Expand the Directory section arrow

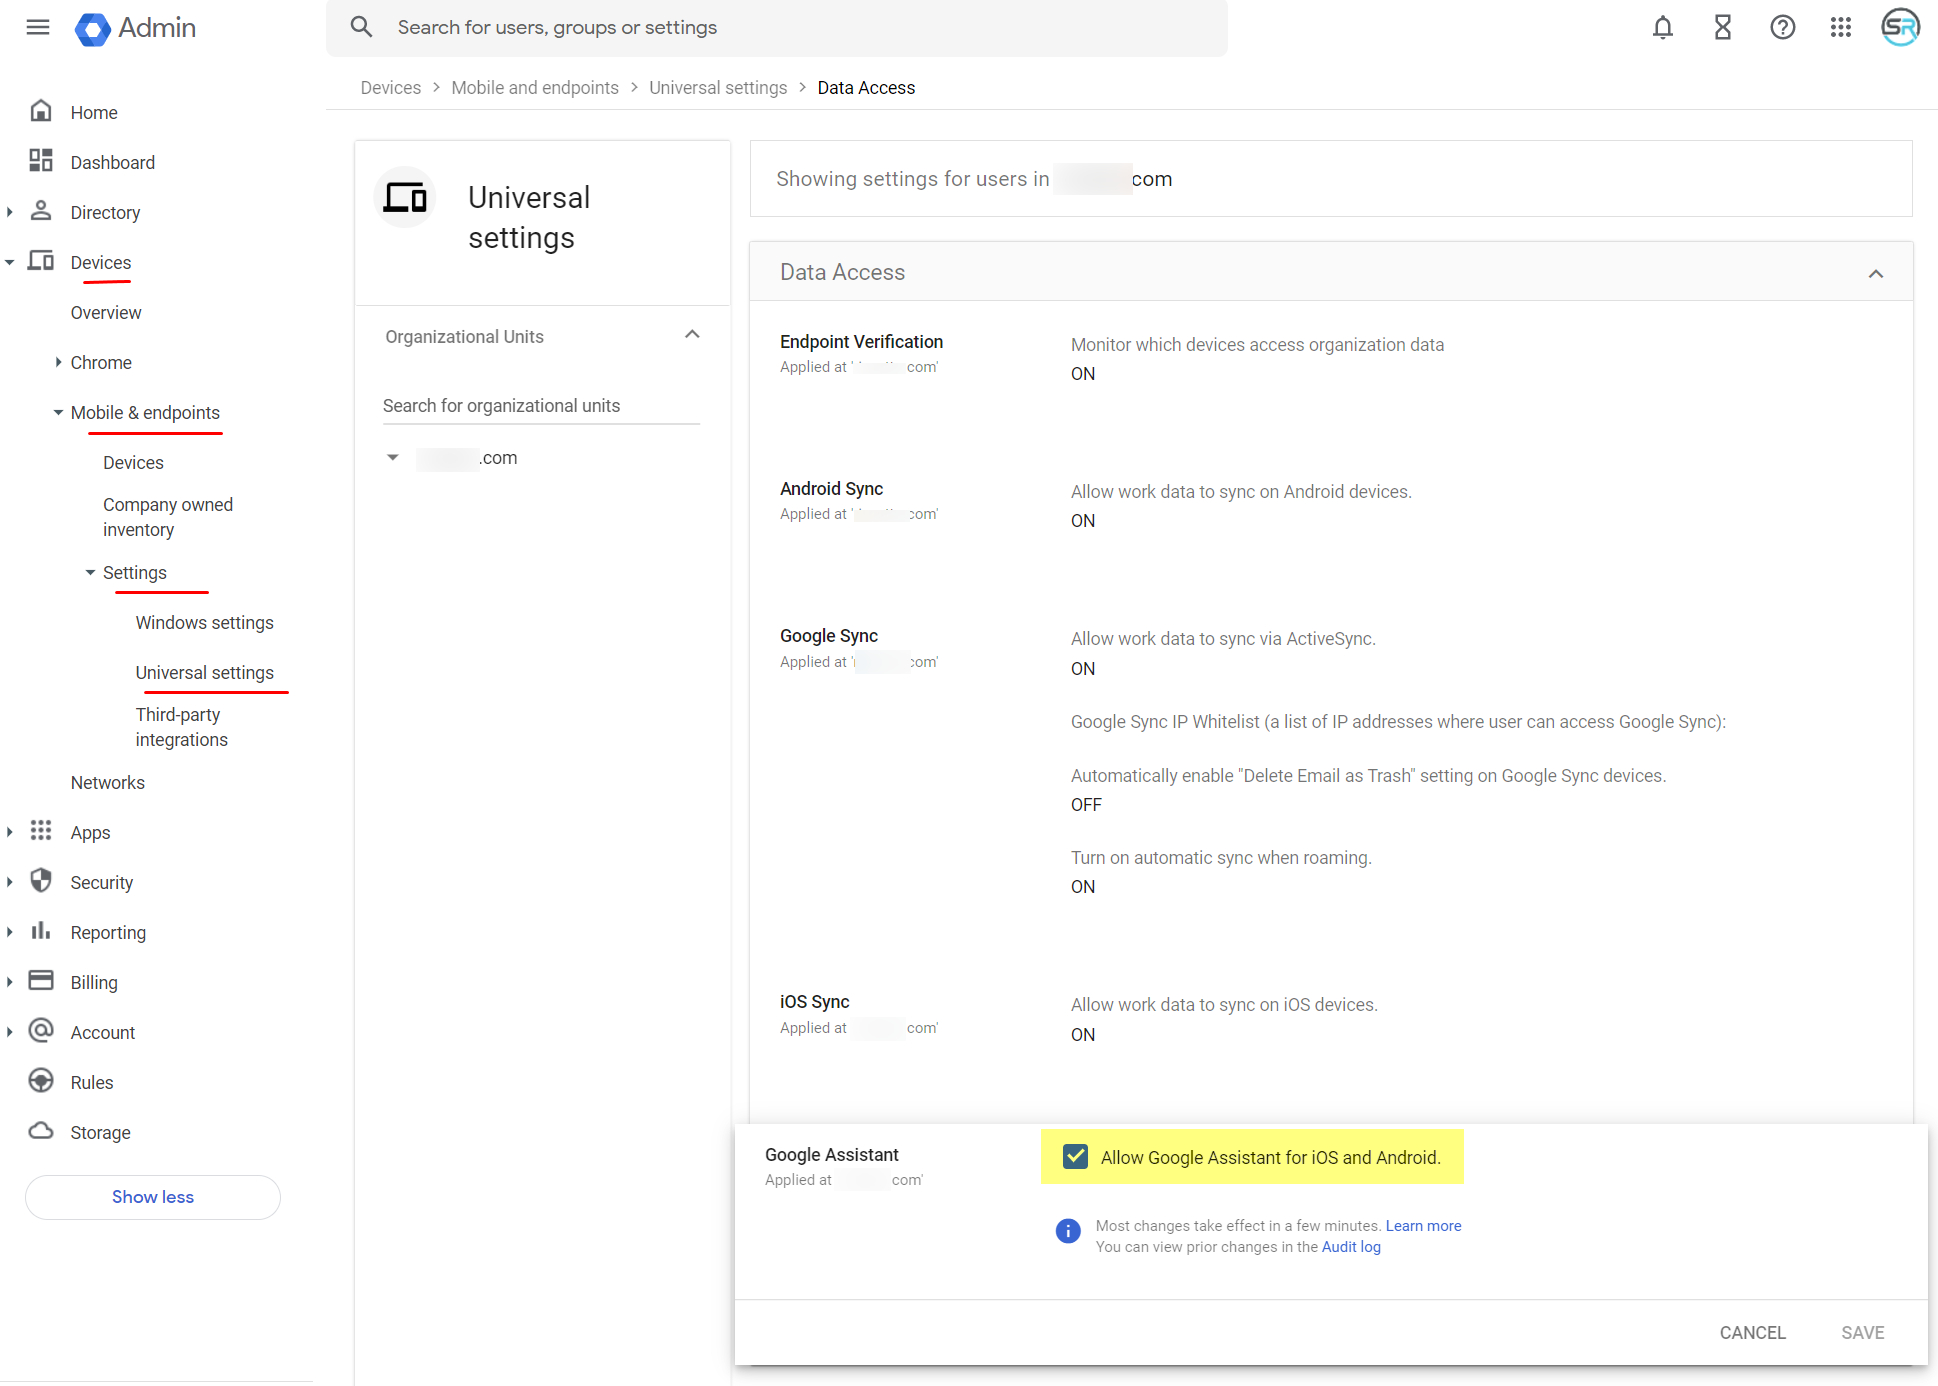(x=10, y=212)
